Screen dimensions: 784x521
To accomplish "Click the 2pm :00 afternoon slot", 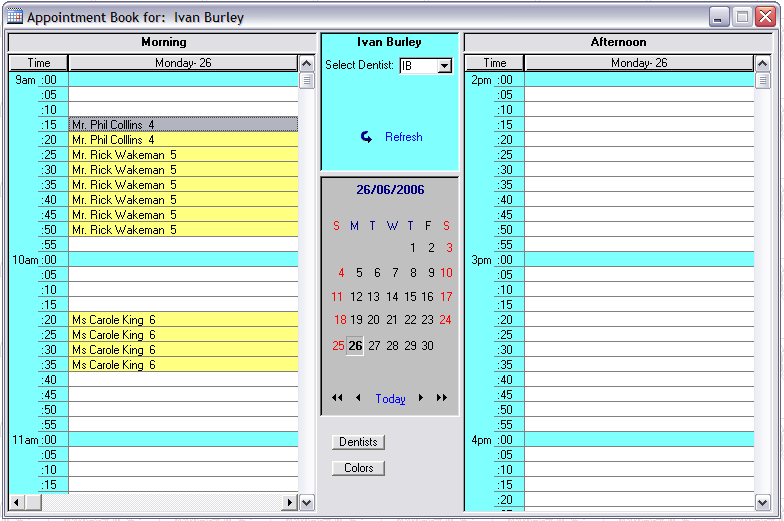I will (640, 80).
